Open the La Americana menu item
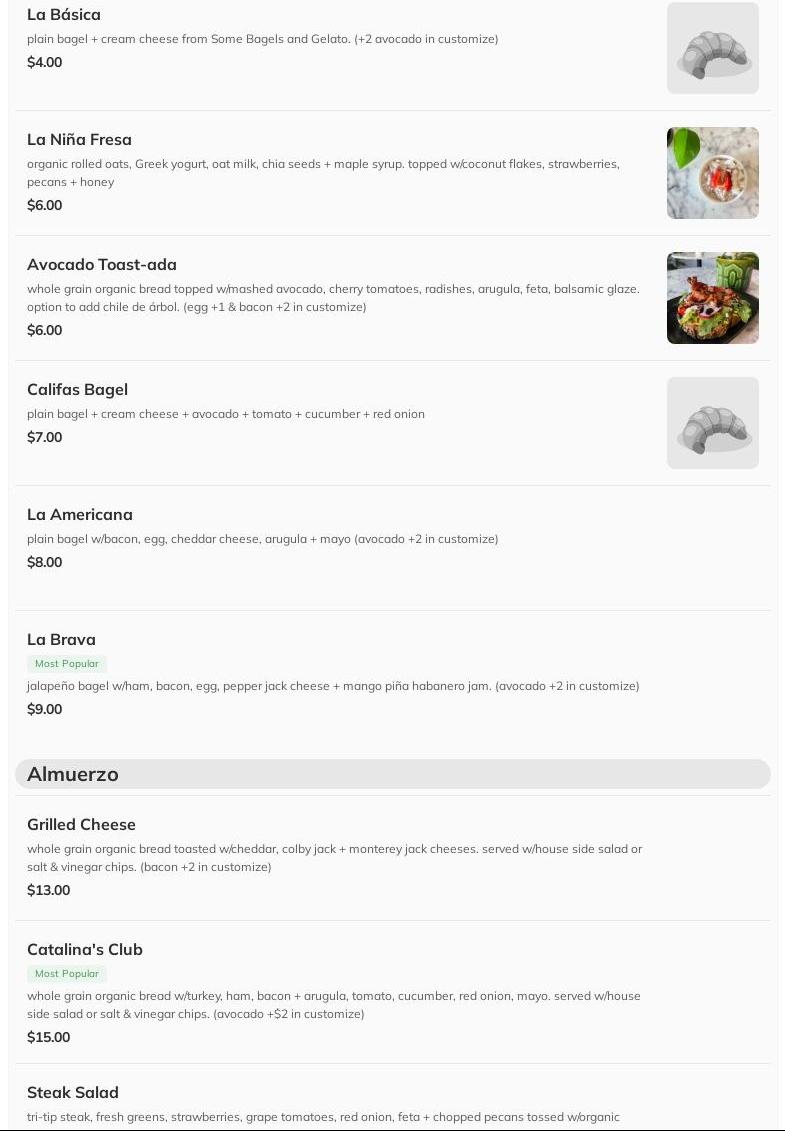 [x=80, y=515]
